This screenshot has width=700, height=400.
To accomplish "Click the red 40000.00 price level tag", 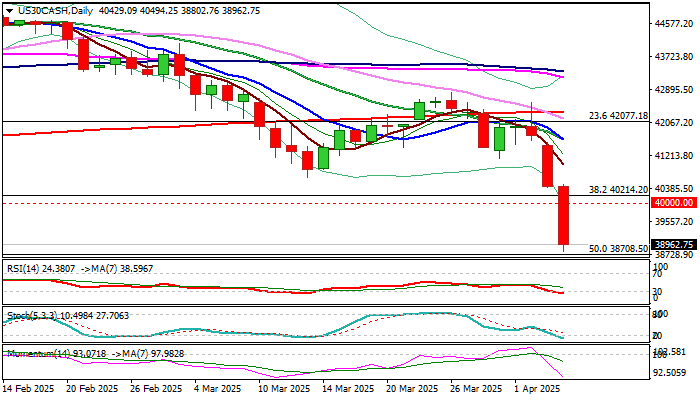I will tap(674, 203).
